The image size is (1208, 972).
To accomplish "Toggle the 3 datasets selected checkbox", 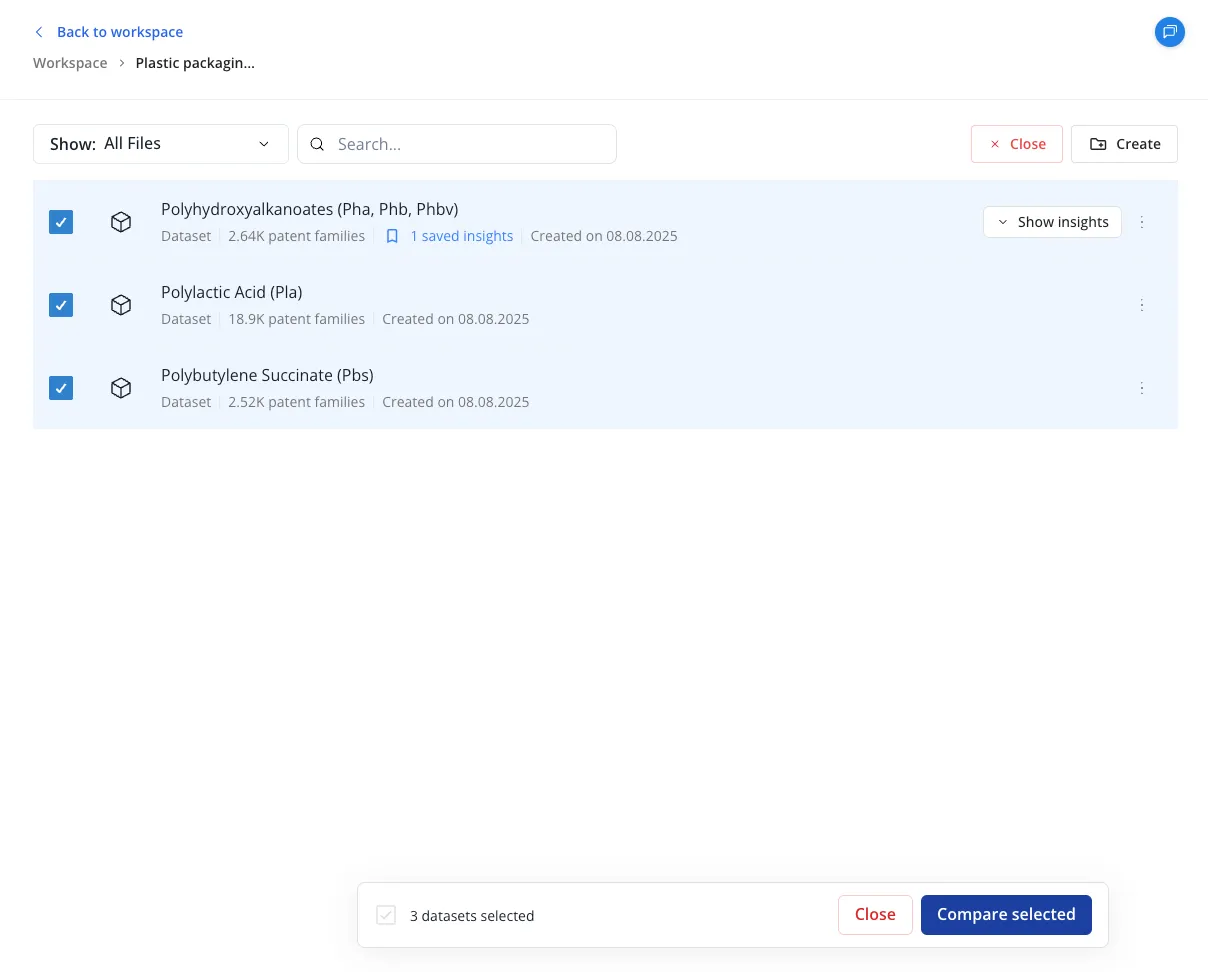I will 386,915.
